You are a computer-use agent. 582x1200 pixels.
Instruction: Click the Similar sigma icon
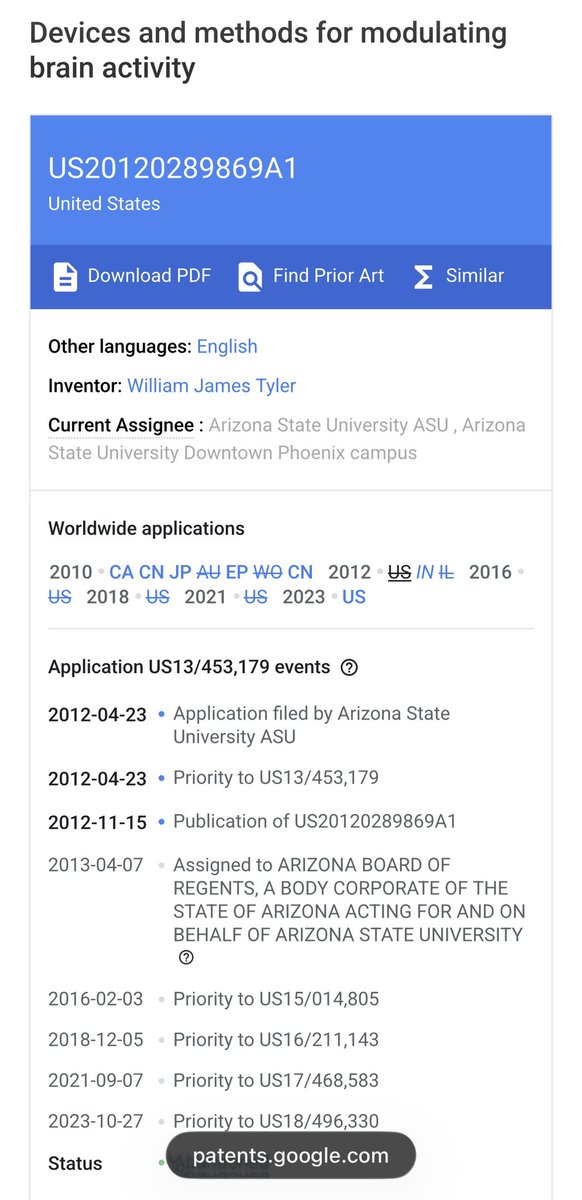pyautogui.click(x=423, y=276)
